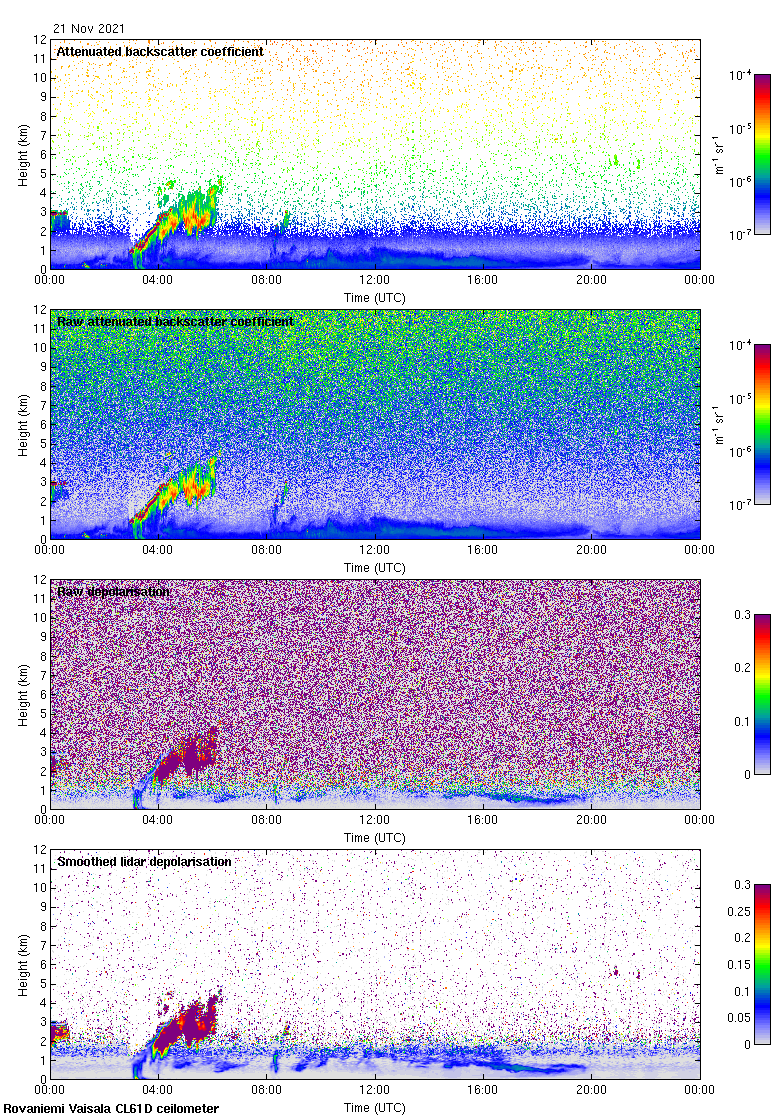Click 'Time (UTC)' label under the third plot
Image resolution: width=780 pixels, height=1120 pixels.
tap(374, 838)
